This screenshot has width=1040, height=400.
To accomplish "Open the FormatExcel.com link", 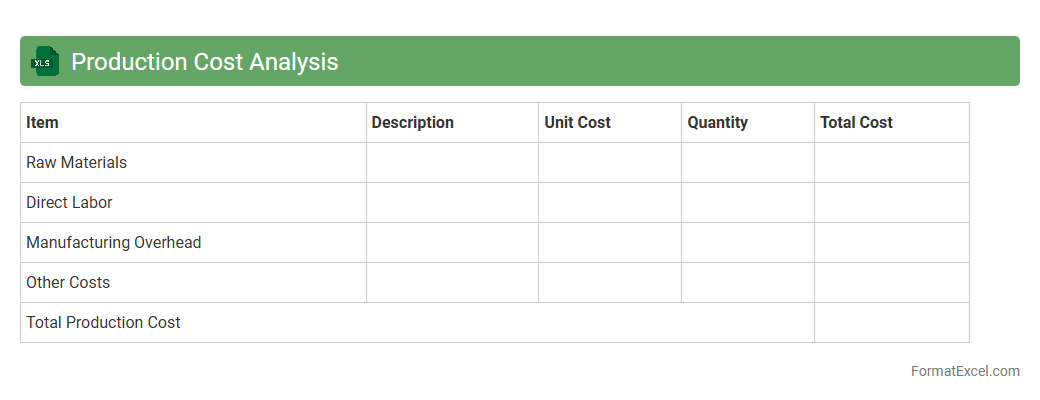I will click(964, 371).
